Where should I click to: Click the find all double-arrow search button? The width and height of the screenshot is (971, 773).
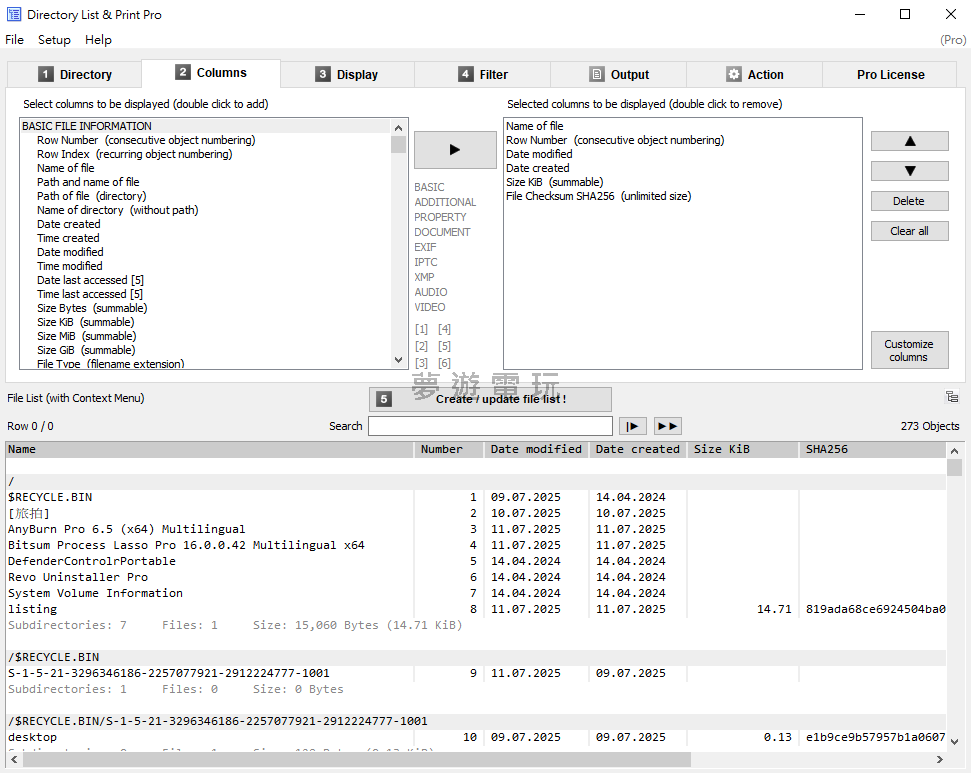[667, 426]
